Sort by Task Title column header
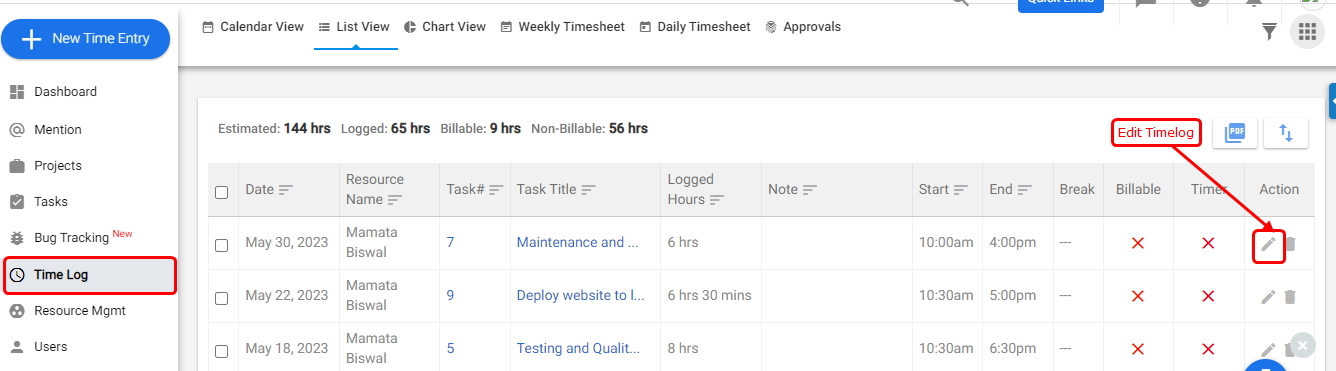 point(556,189)
